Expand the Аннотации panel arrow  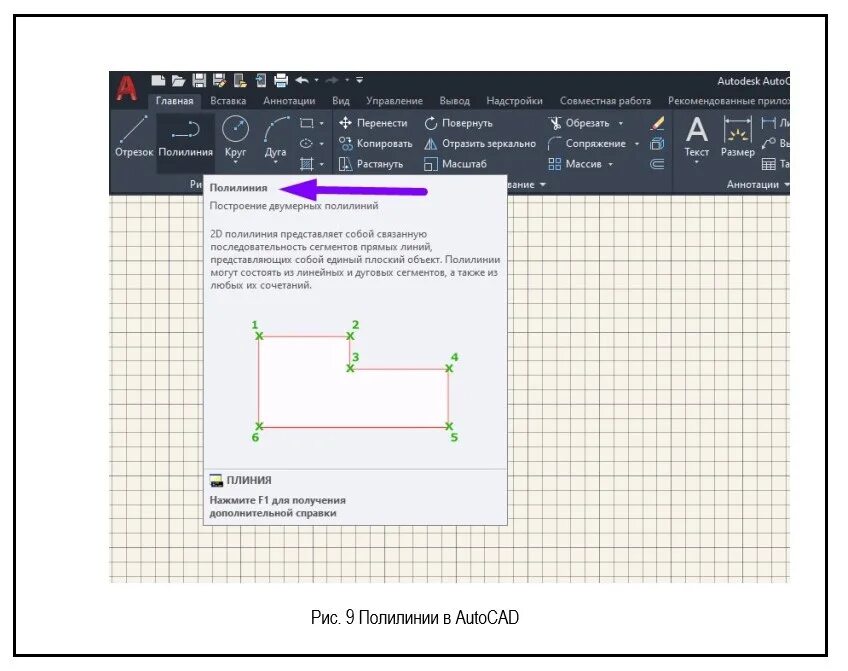tap(786, 185)
